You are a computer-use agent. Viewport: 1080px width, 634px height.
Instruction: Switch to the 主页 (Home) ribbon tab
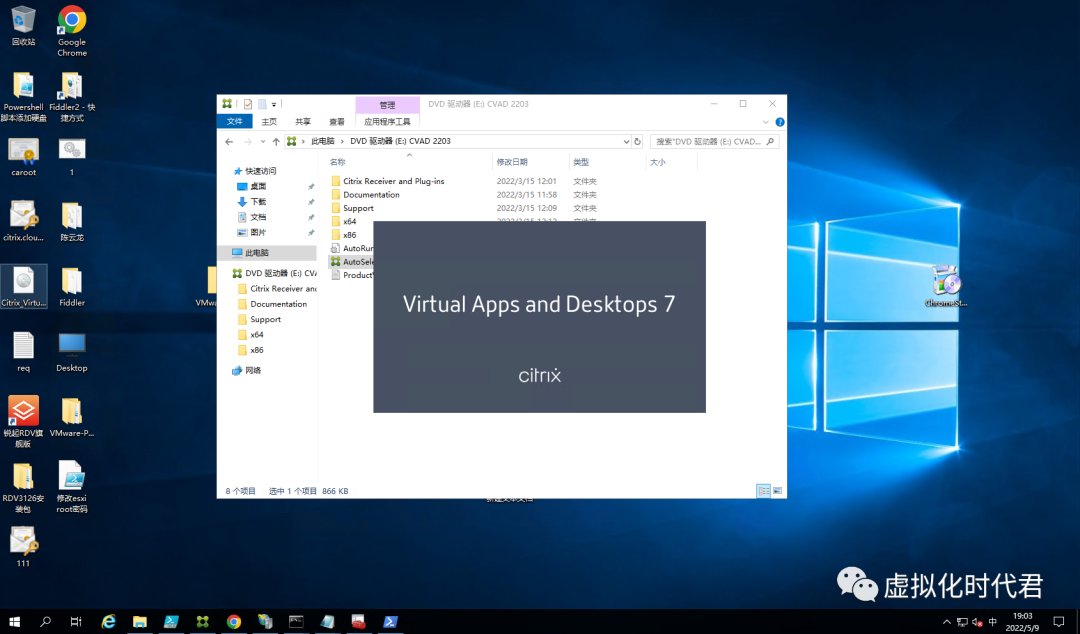[x=269, y=121]
